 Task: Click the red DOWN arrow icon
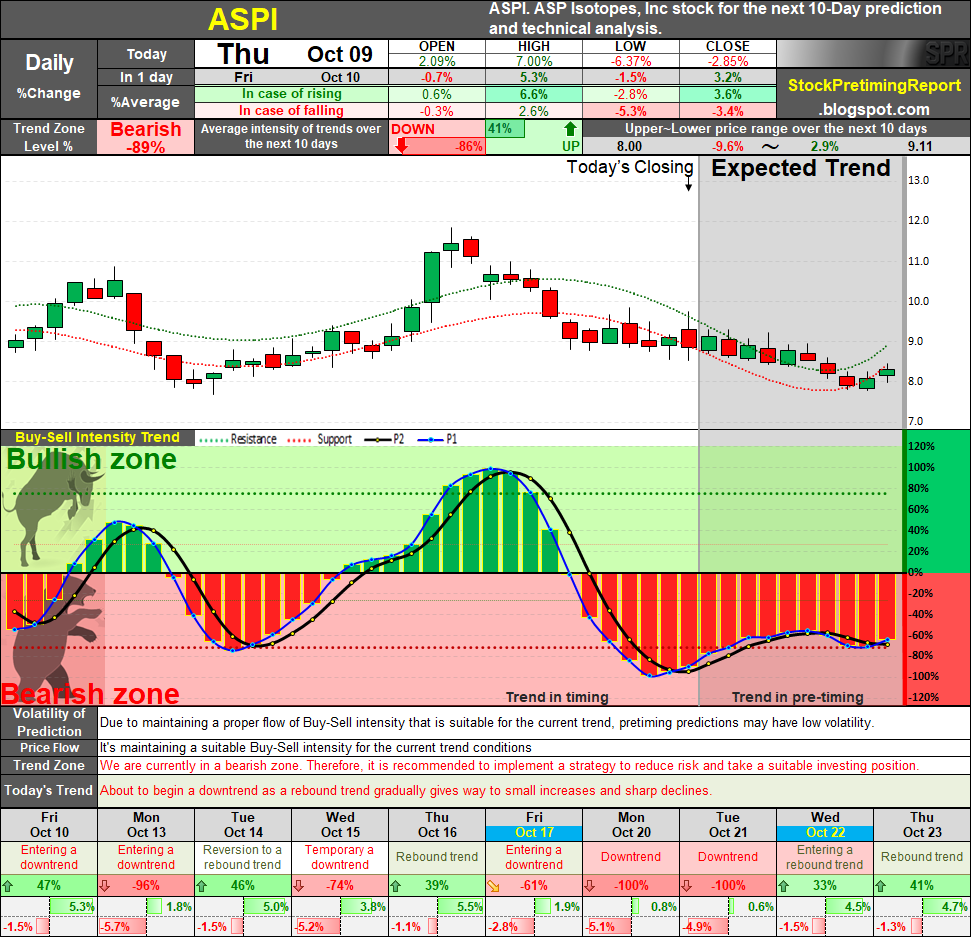(x=401, y=146)
